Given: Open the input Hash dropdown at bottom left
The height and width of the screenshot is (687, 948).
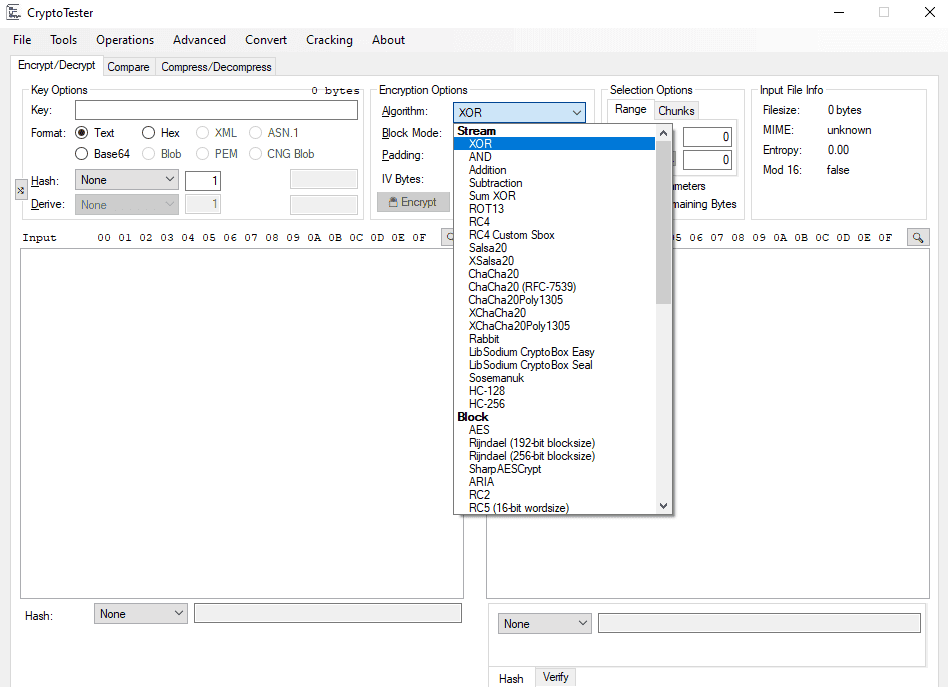Looking at the screenshot, I should click(140, 614).
